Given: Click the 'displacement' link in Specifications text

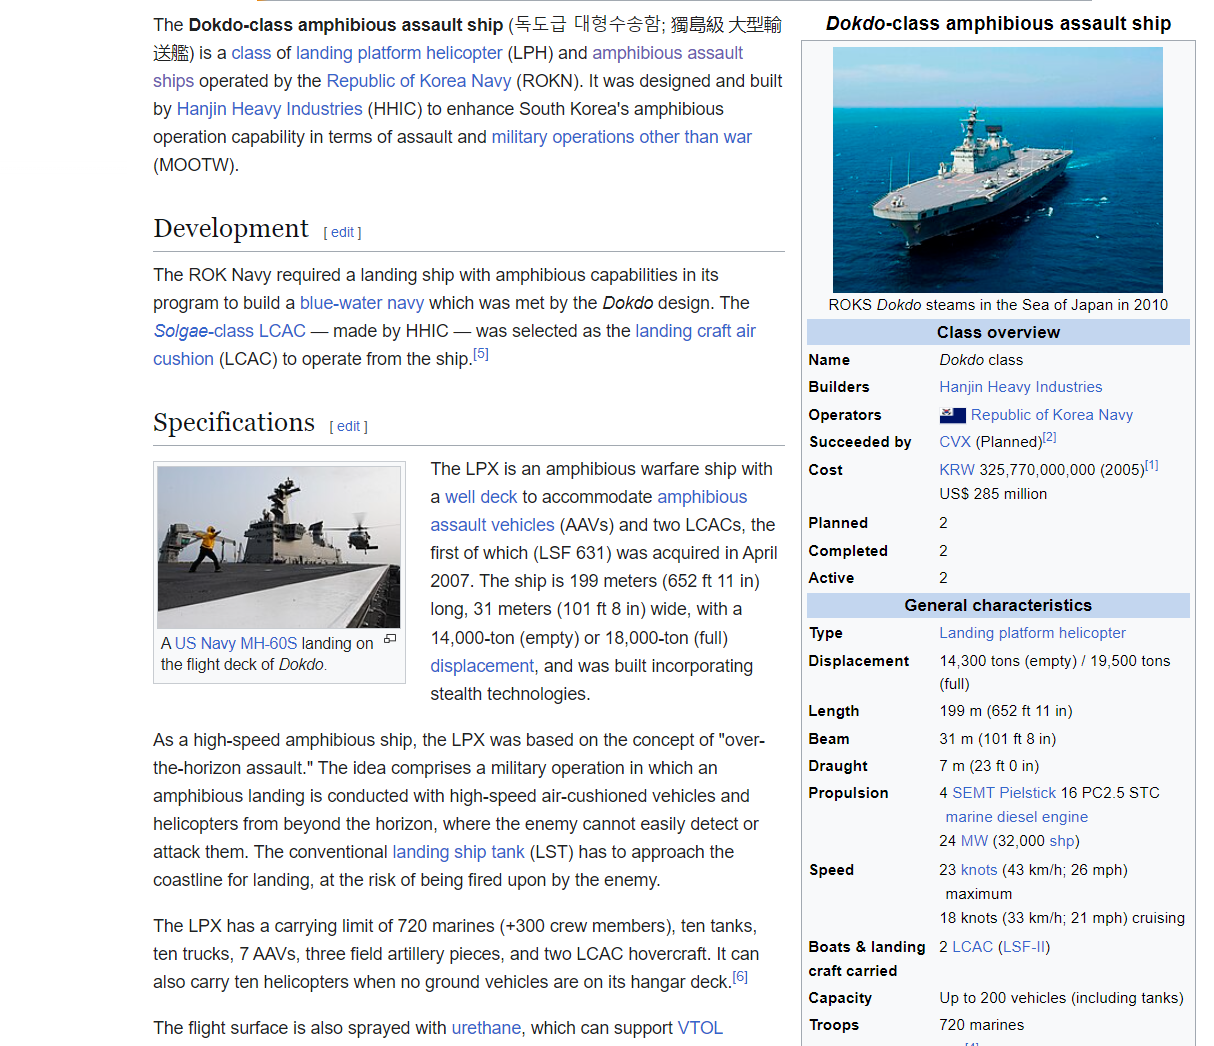Looking at the screenshot, I should point(482,666).
